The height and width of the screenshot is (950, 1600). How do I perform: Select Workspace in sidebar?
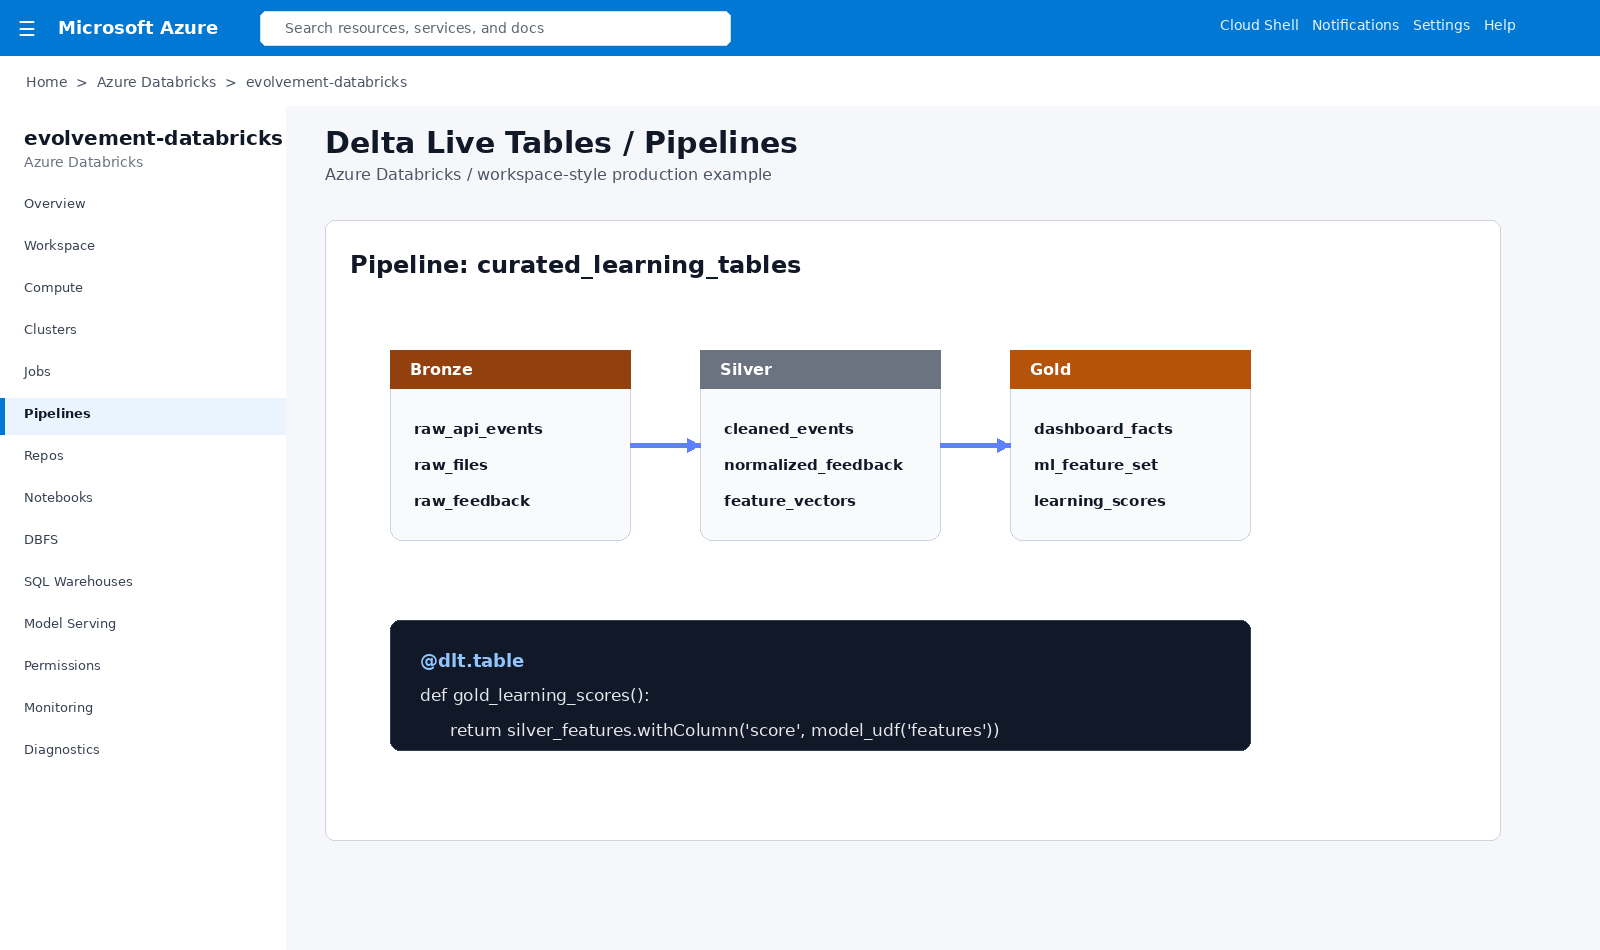point(143,245)
